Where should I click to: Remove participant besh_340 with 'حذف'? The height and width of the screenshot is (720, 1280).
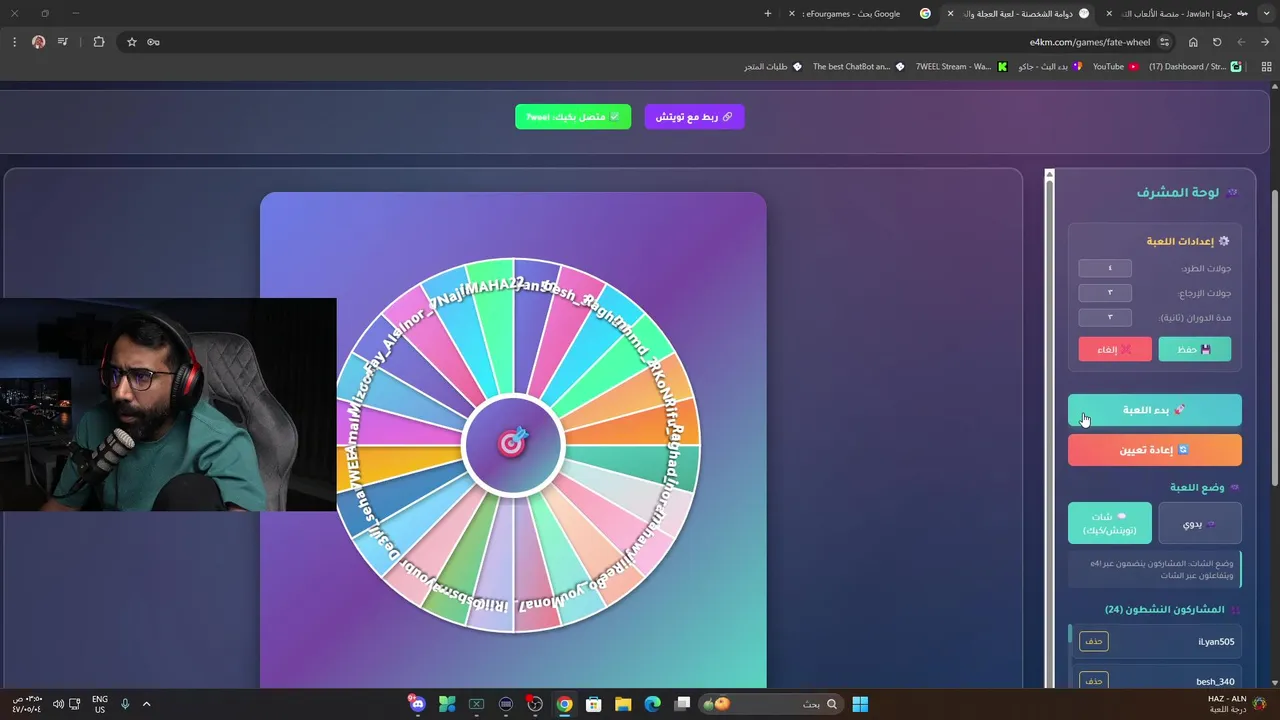tap(1094, 681)
